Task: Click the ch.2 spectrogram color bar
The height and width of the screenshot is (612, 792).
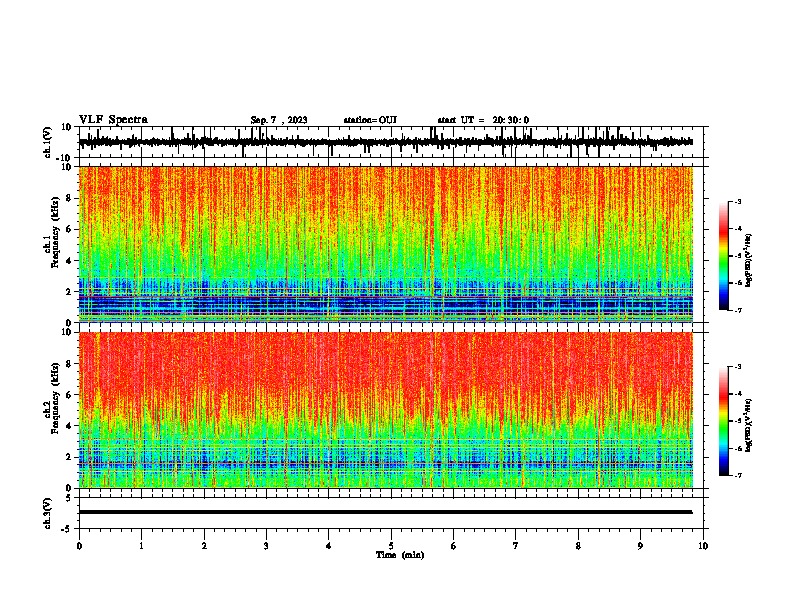Action: click(724, 421)
